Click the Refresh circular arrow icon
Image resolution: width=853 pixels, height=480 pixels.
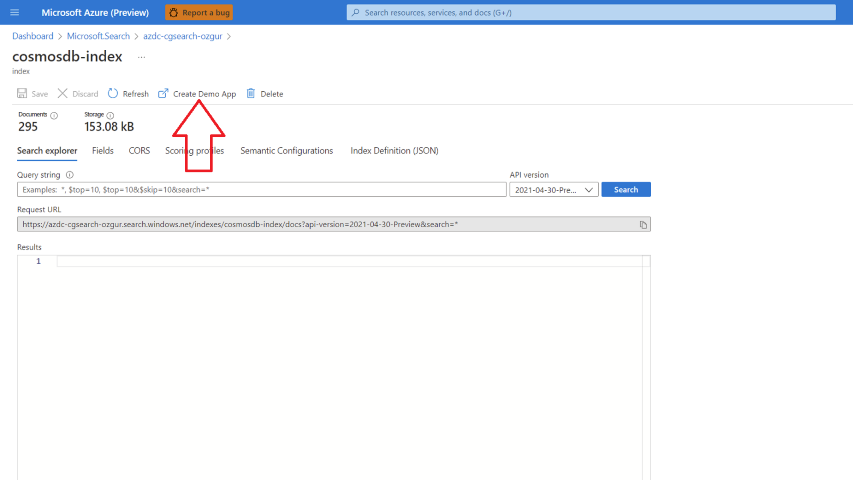coord(113,93)
